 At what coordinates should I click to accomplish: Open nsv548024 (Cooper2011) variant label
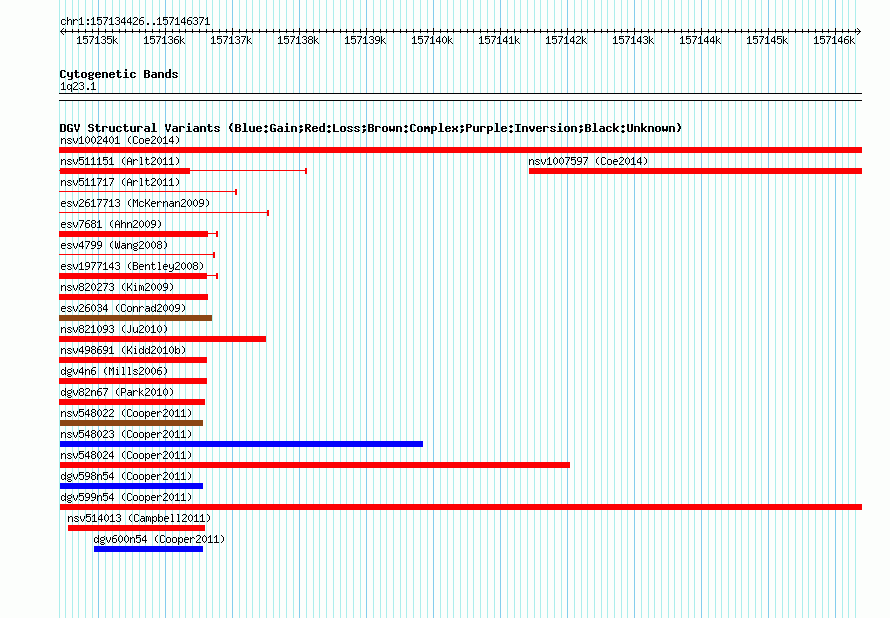tap(126, 455)
